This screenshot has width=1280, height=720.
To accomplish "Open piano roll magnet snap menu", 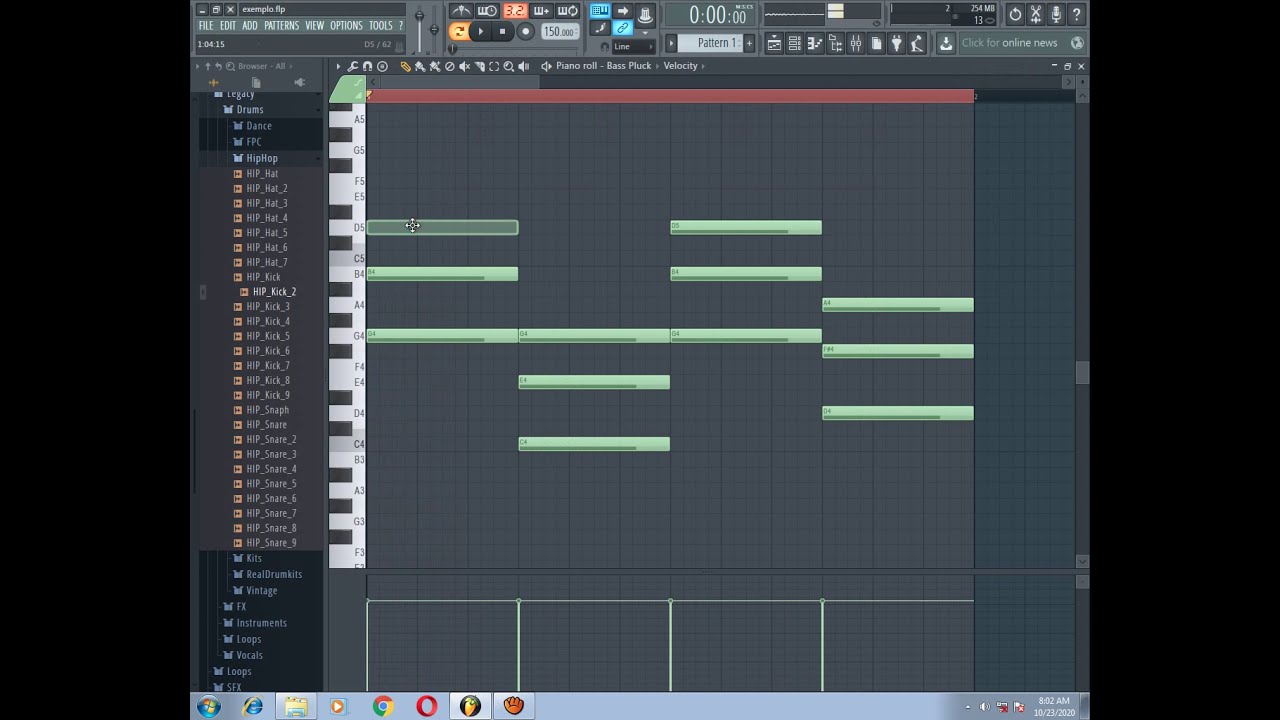I will pyautogui.click(x=368, y=66).
